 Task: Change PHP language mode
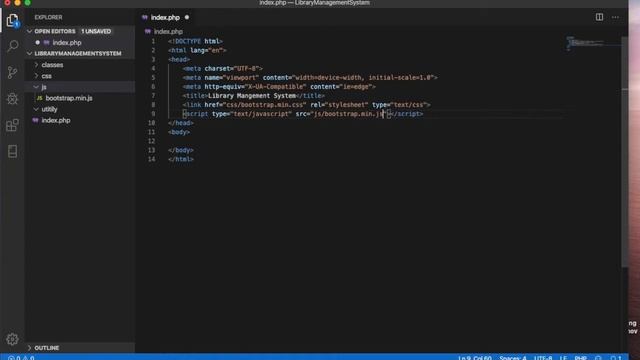point(580,358)
